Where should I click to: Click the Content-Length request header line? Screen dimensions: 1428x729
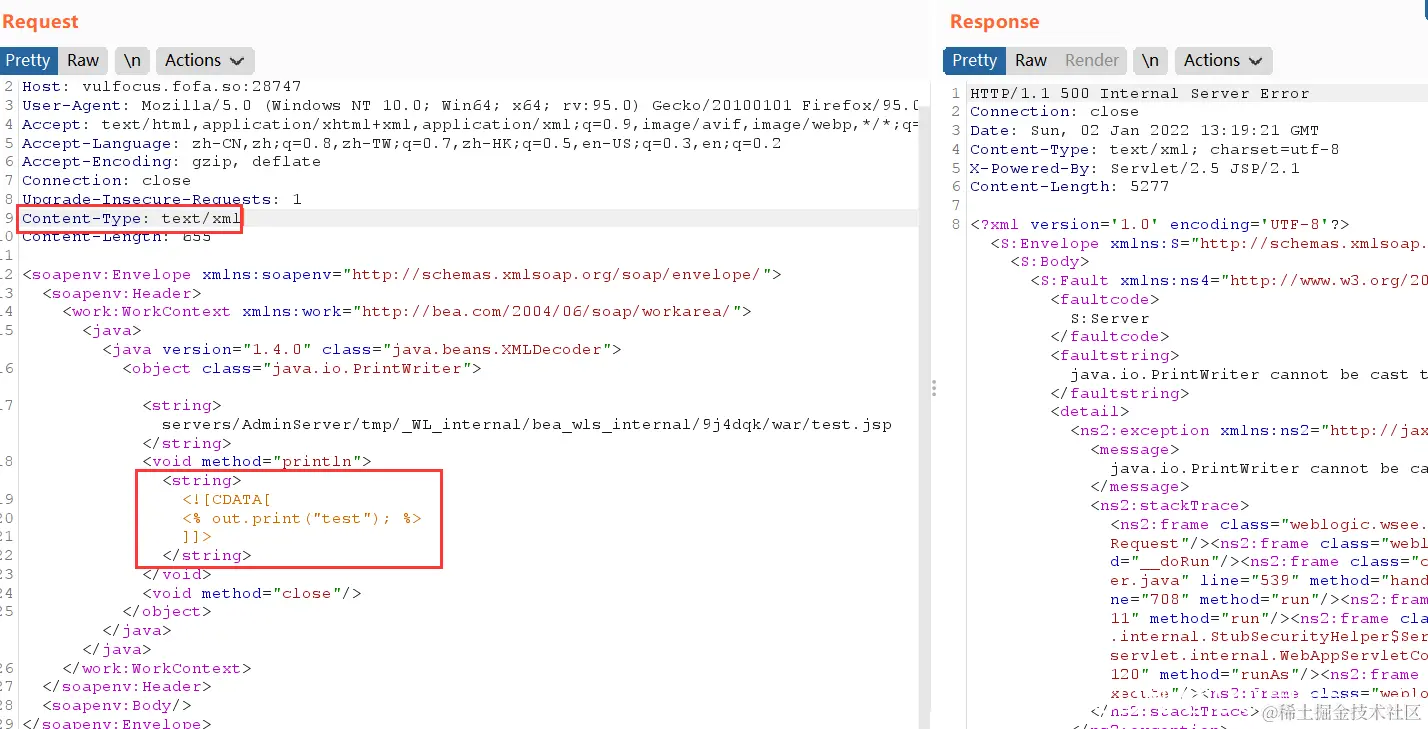[116, 237]
